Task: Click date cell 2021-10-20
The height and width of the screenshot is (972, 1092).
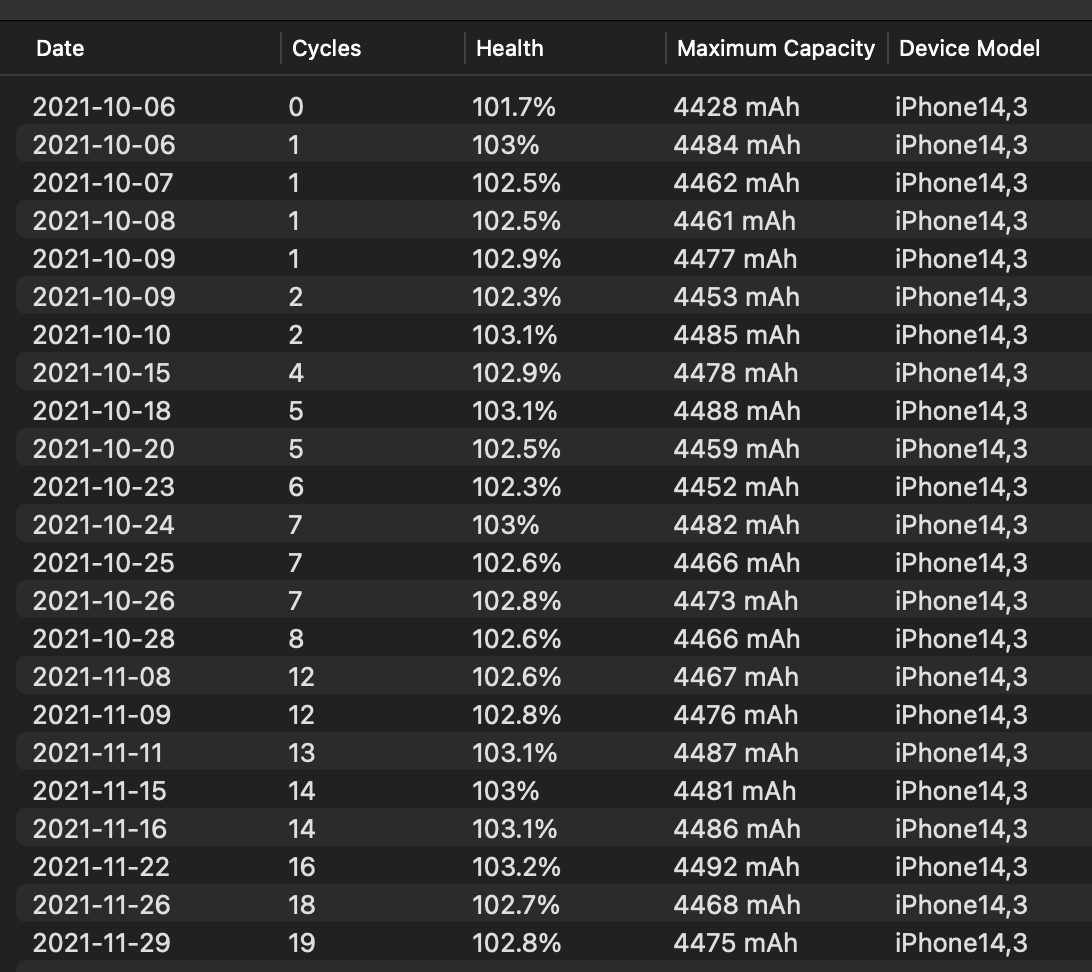Action: [x=104, y=448]
